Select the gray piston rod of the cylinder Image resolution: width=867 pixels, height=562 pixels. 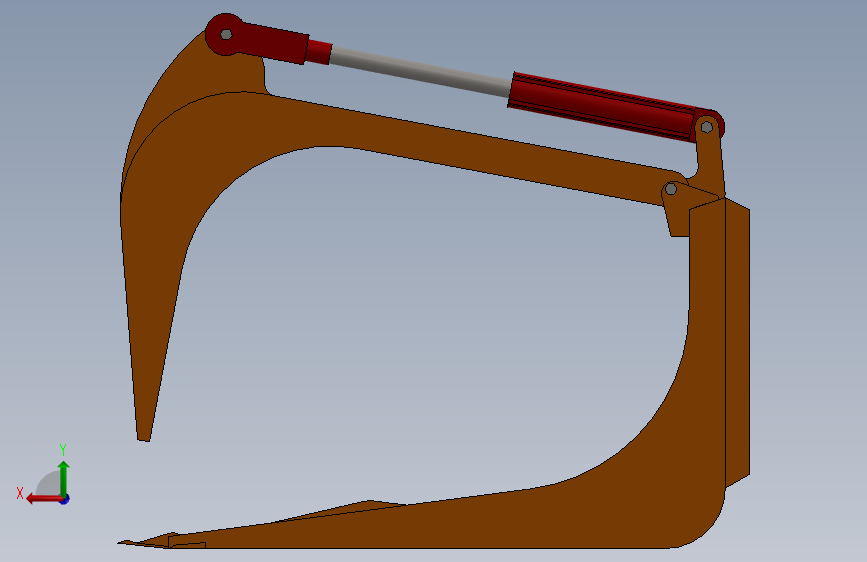(x=420, y=72)
